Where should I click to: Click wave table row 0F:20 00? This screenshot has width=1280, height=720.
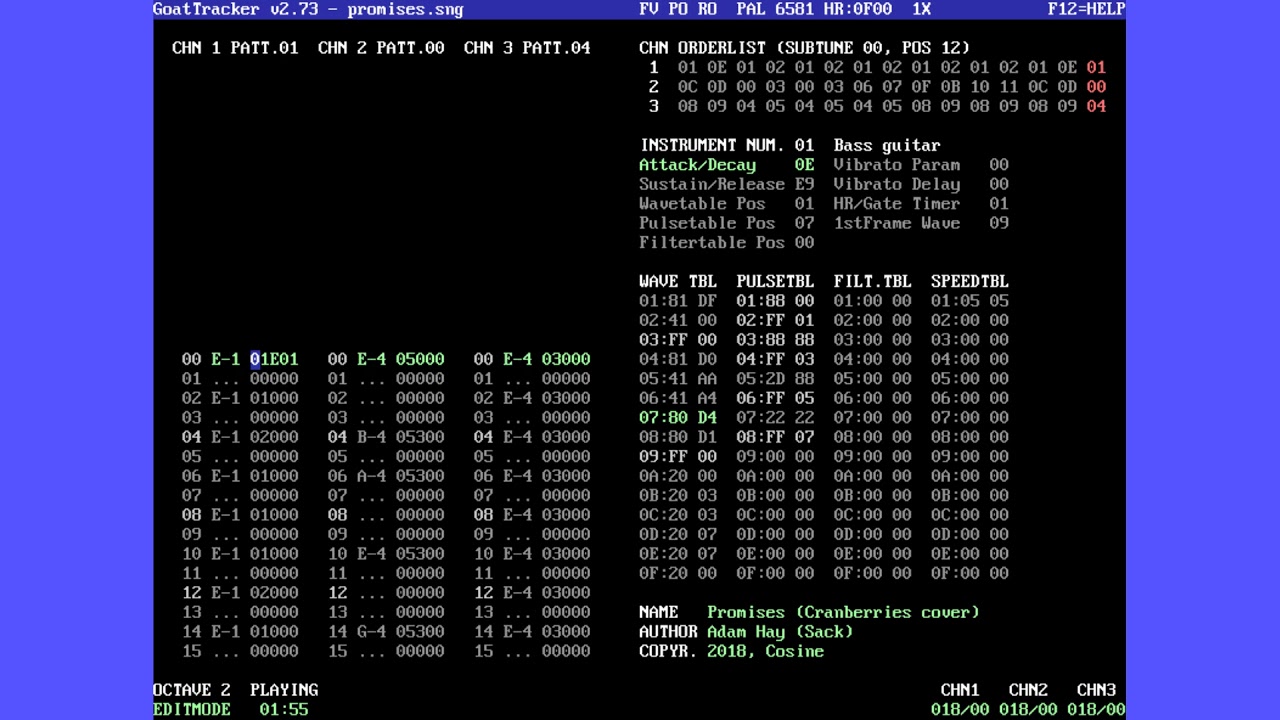tap(678, 574)
